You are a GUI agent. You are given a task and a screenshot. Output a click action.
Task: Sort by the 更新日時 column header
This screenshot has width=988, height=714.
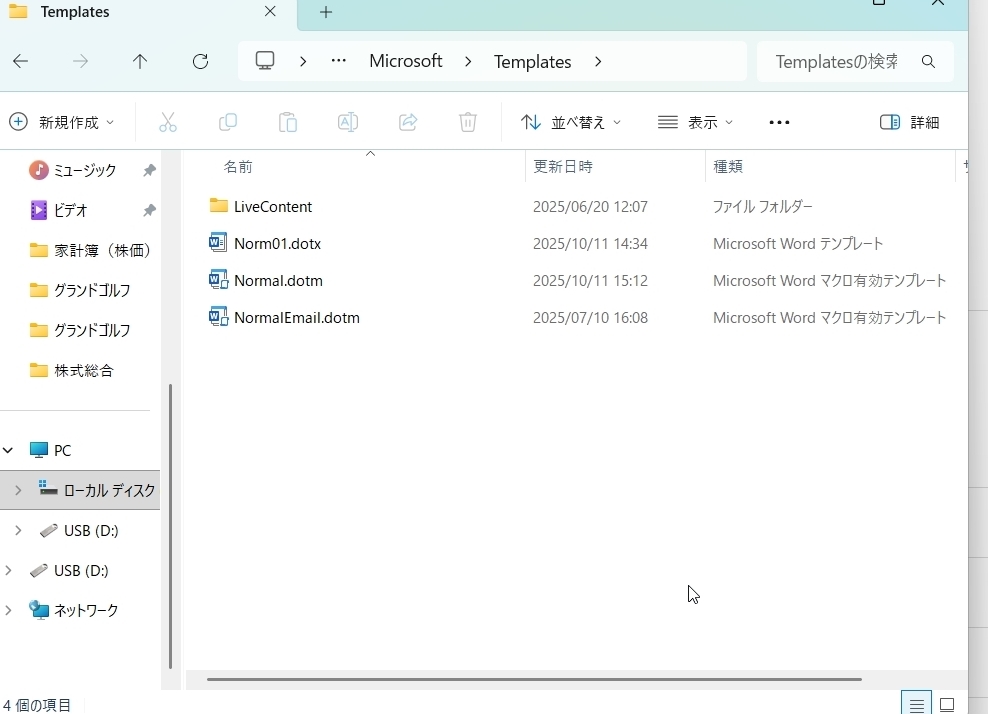(563, 167)
